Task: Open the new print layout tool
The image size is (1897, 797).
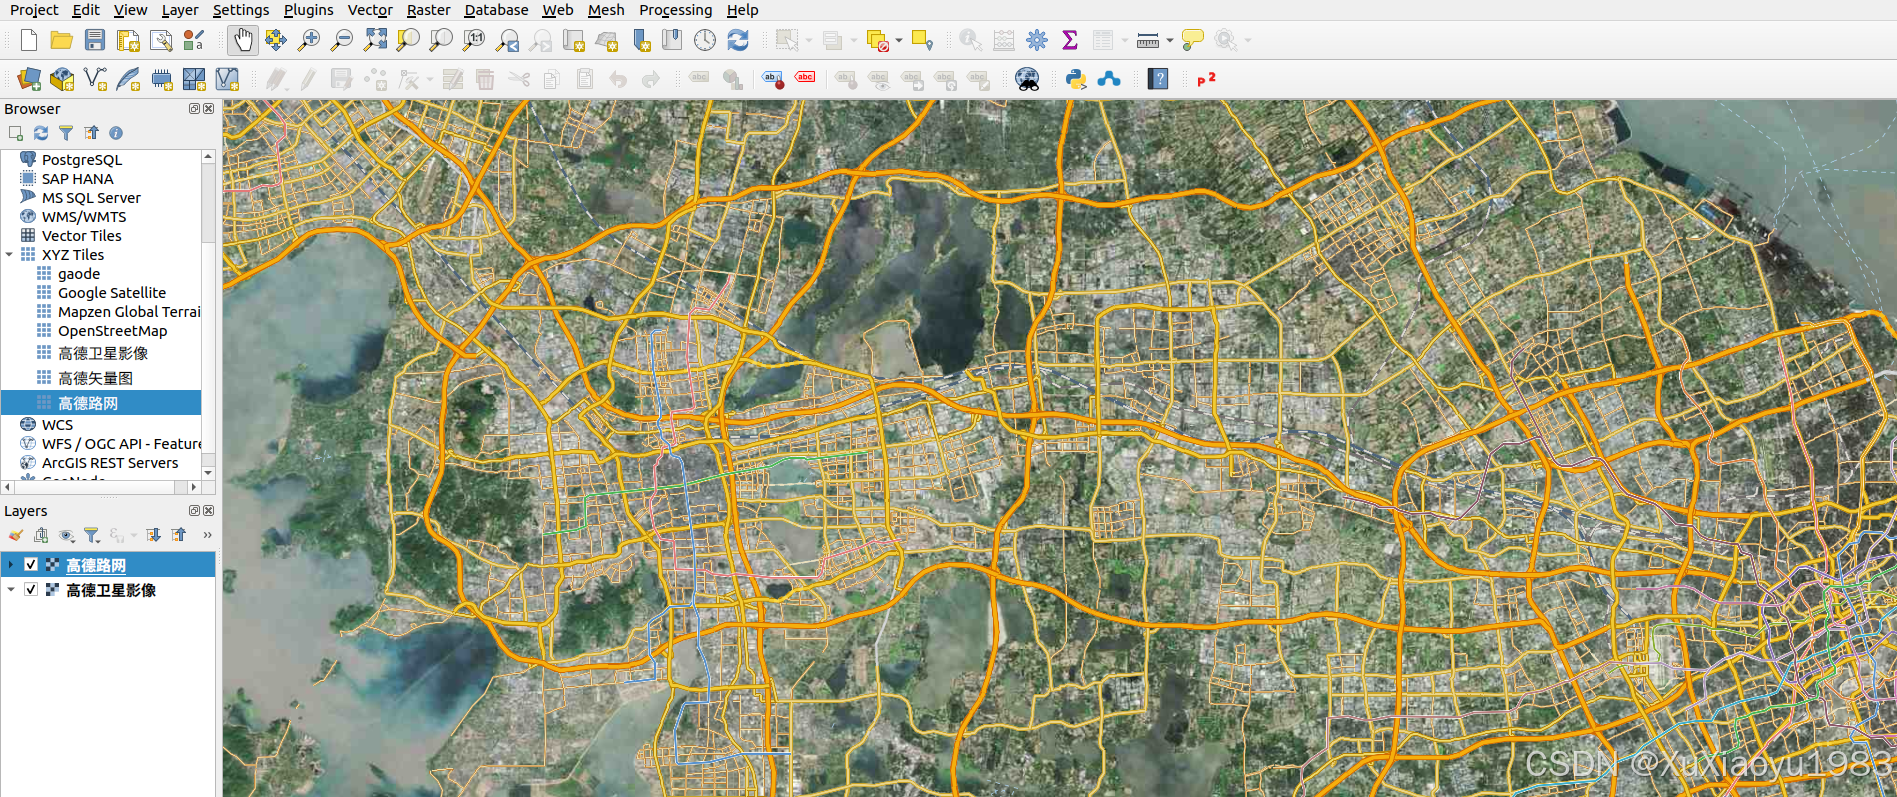Action: tap(128, 40)
